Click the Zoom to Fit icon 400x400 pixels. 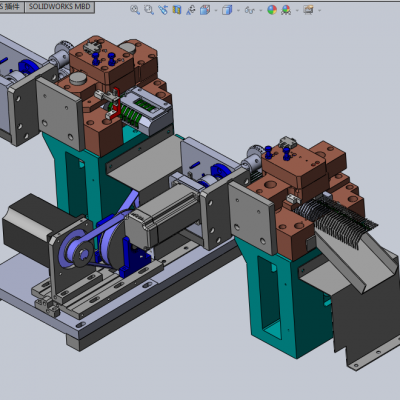(x=135, y=10)
